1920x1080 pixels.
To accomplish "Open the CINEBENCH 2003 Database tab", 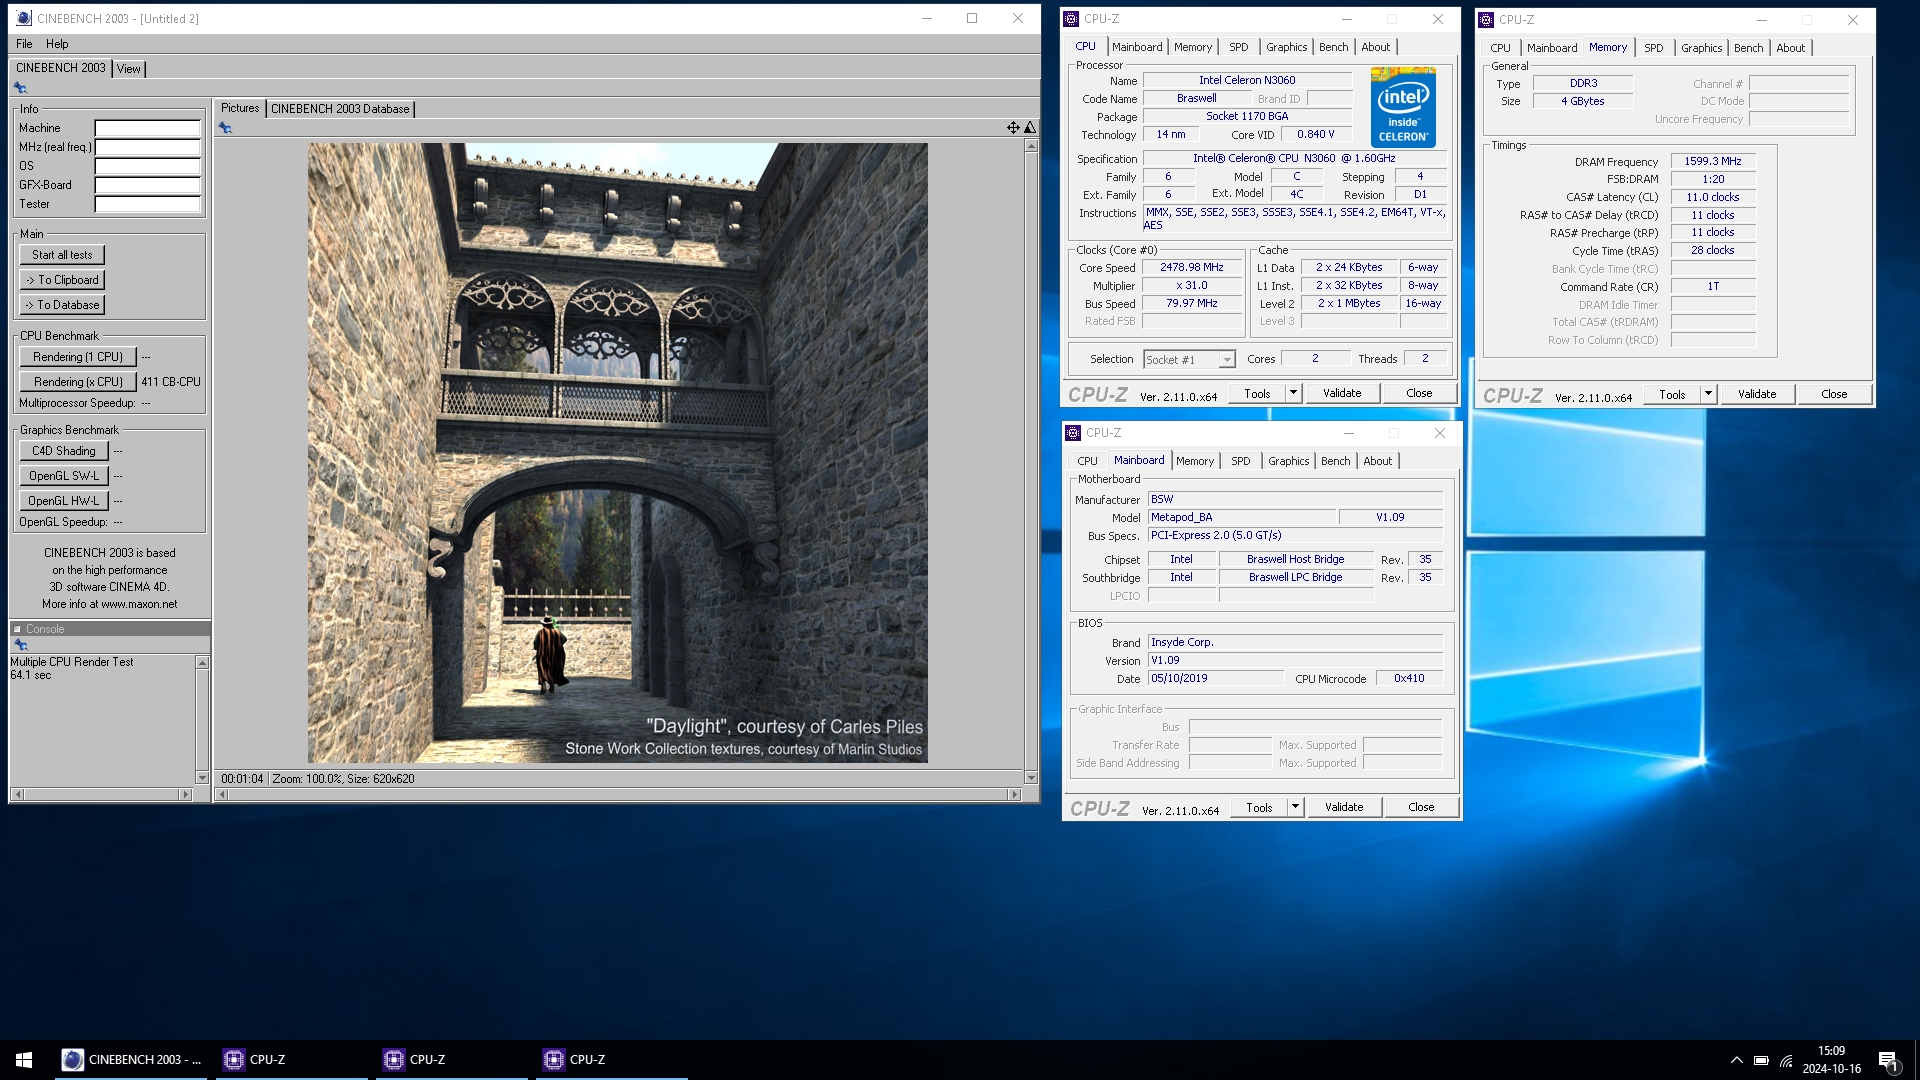I will click(340, 109).
